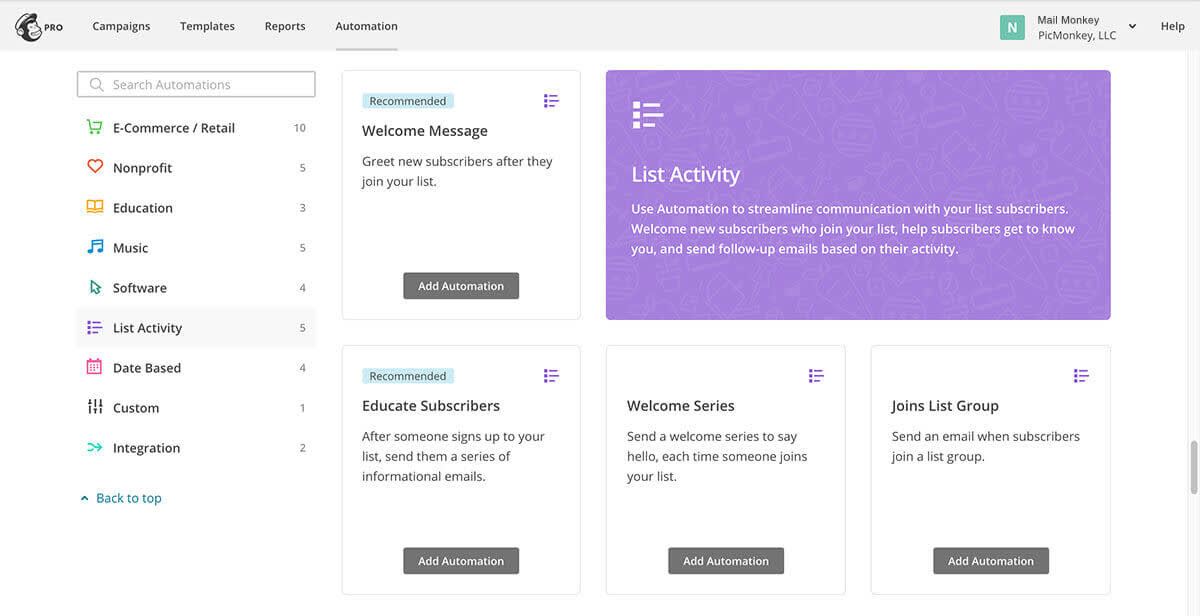Screen dimensions: 1200x616
Task: Click the count 1 beside Custom
Action: click(303, 408)
